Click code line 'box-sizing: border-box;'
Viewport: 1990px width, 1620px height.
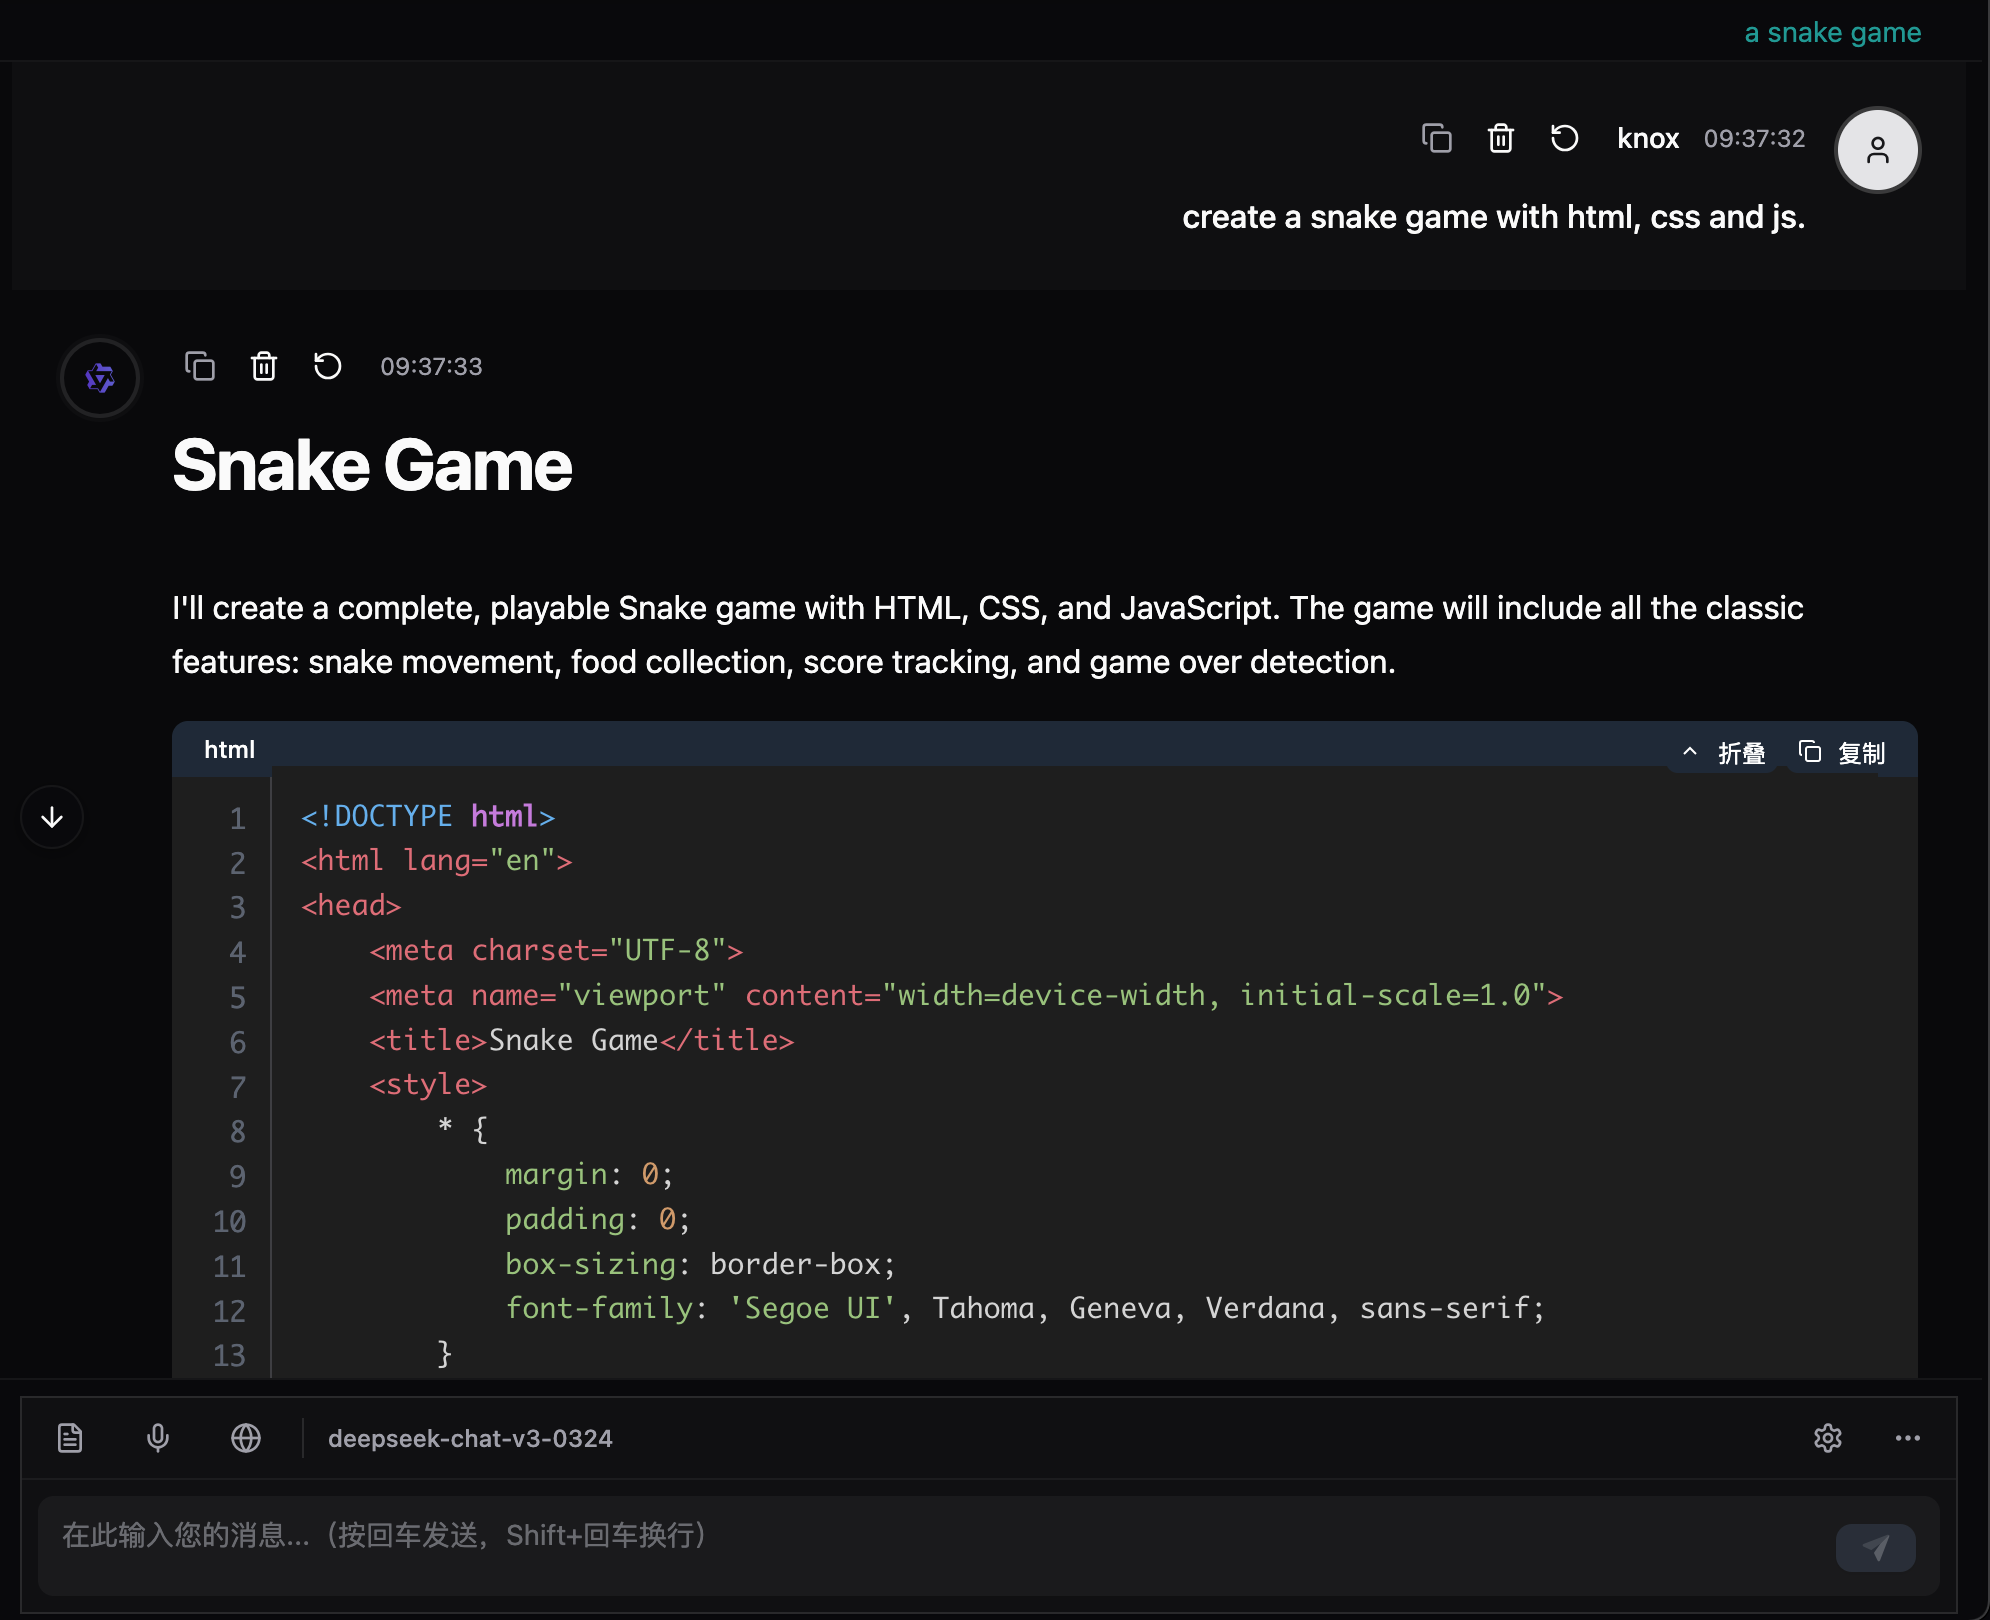click(x=700, y=1265)
